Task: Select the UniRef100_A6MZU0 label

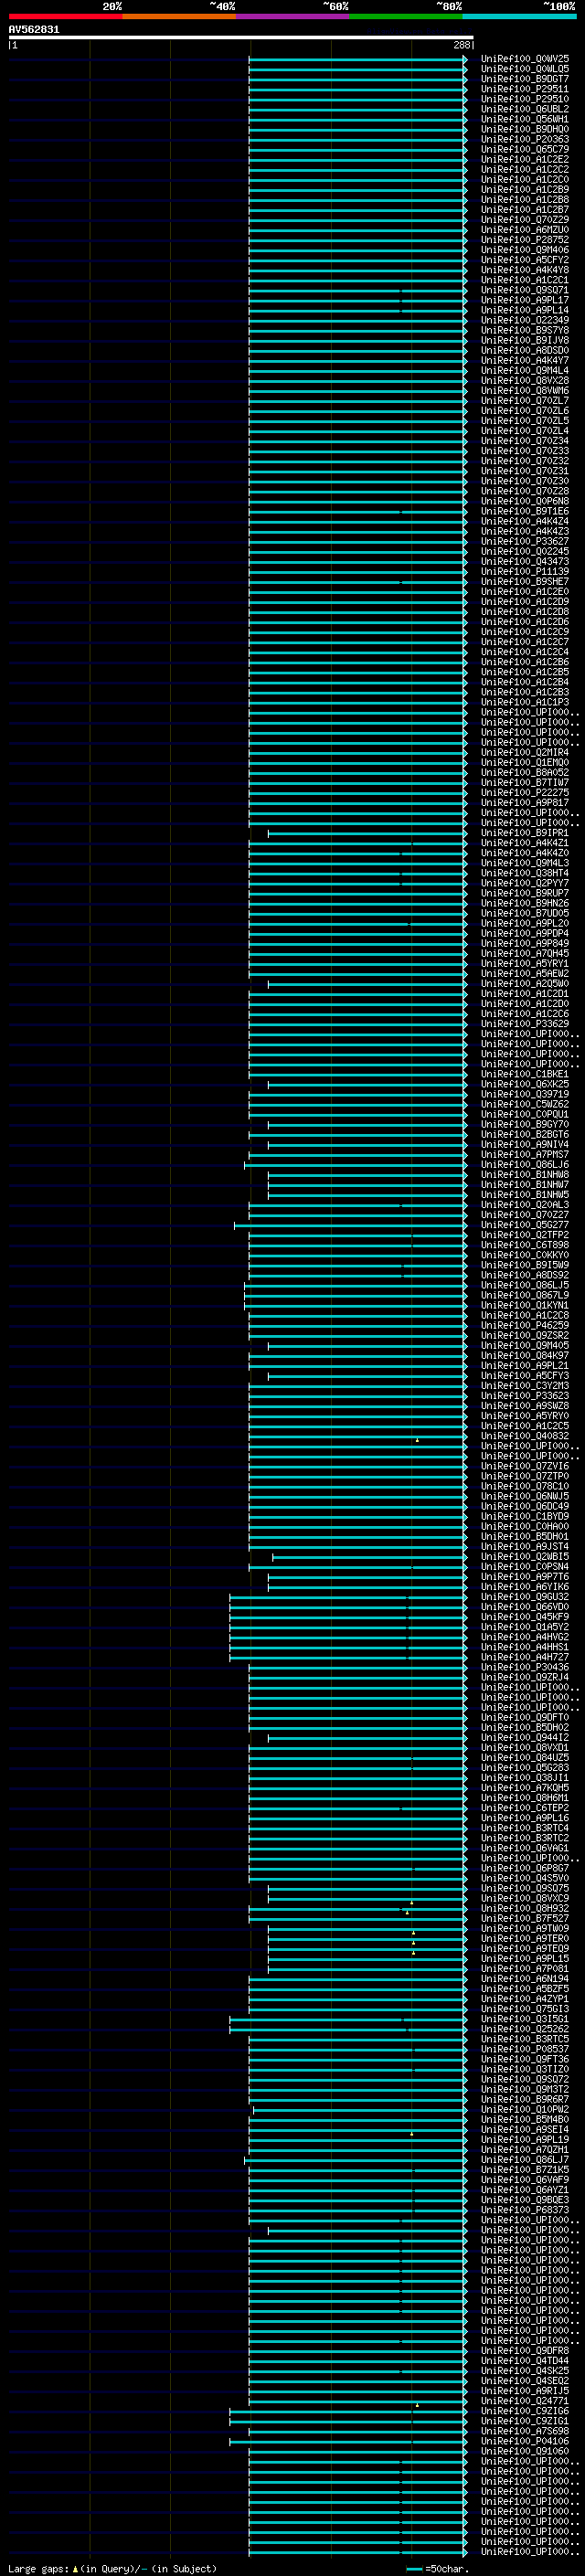Action: (x=525, y=230)
